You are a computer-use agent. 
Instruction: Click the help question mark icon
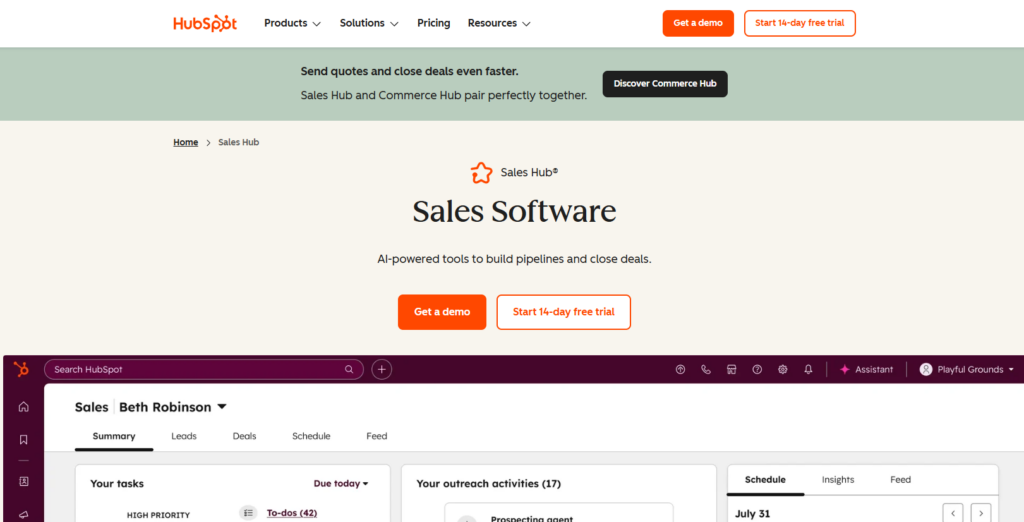click(757, 370)
